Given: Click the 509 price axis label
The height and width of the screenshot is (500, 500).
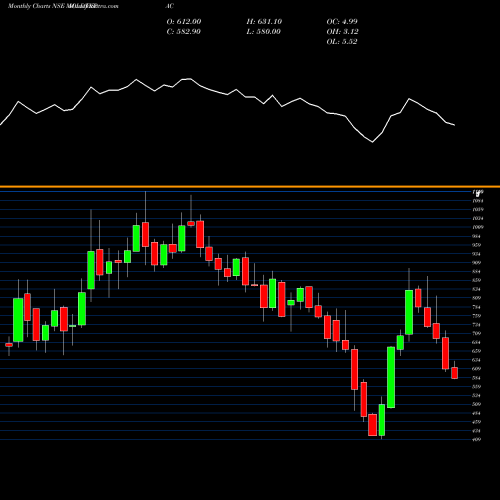Looking at the screenshot, I should [x=477, y=404].
